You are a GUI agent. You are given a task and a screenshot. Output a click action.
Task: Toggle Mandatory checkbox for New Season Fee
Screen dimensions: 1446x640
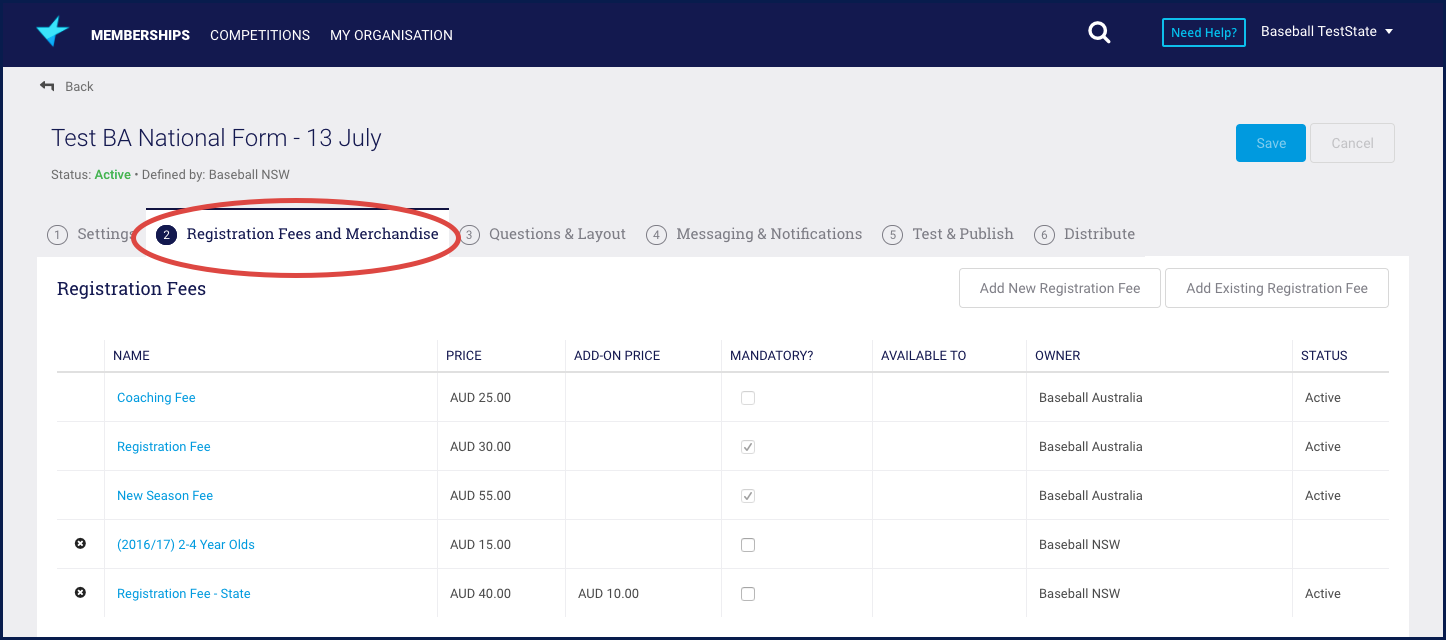coord(748,496)
